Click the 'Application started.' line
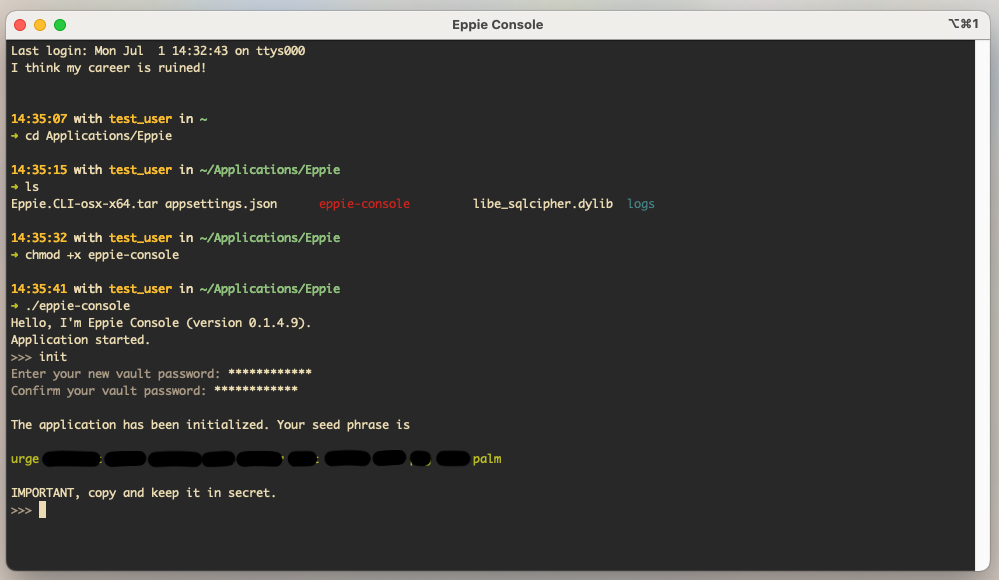 tap(80, 340)
